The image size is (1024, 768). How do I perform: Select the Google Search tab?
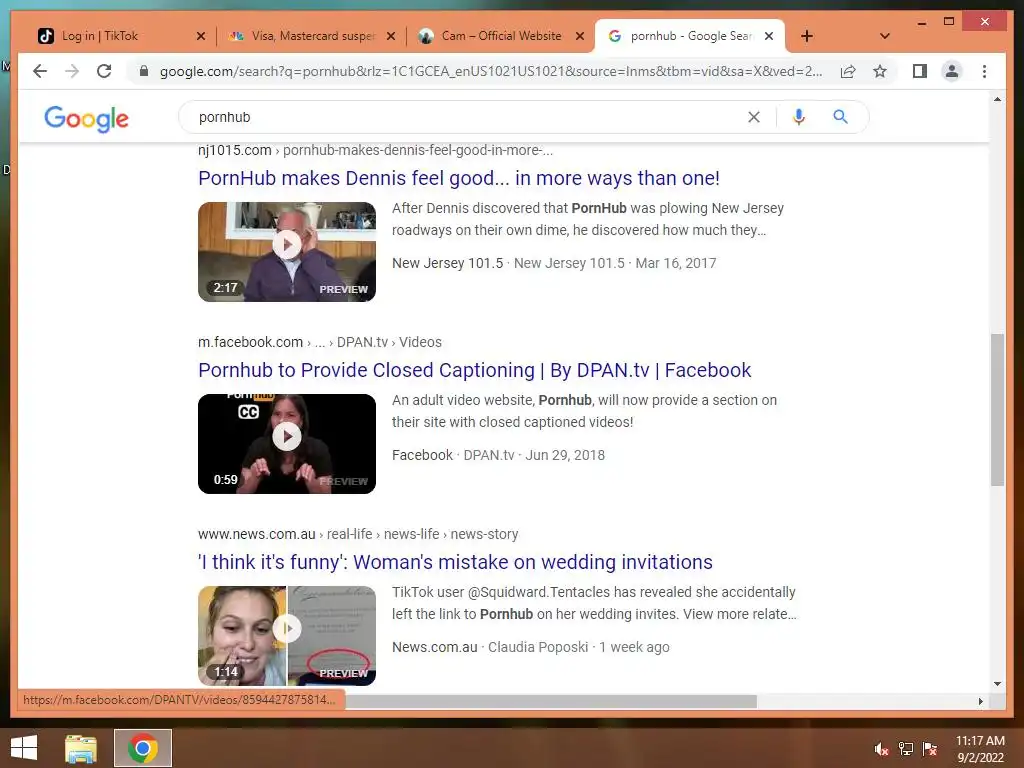click(691, 36)
